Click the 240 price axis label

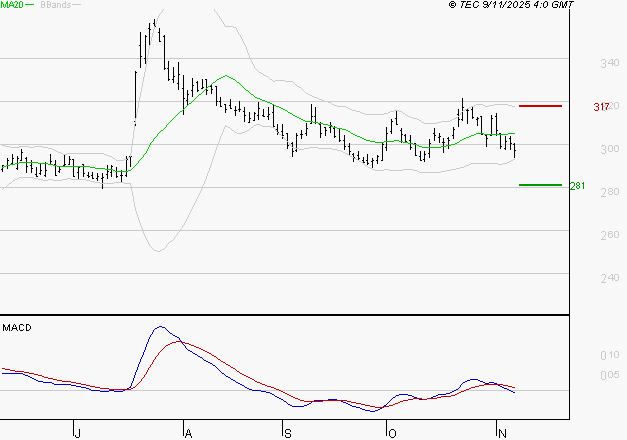pos(610,278)
